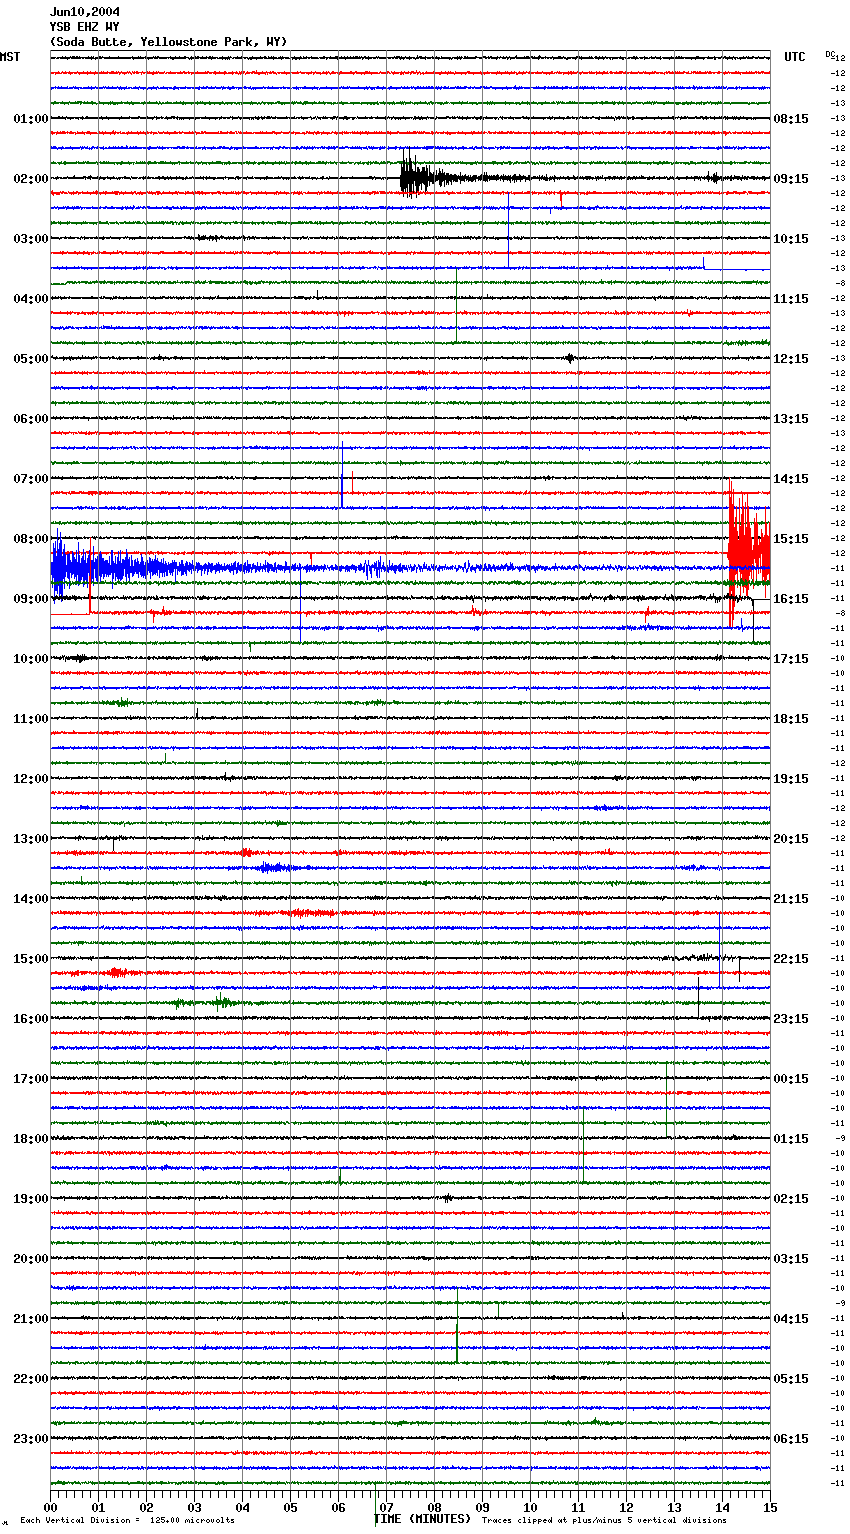Select the 08:00 MST time label
Screen dimensions: 850x1534
pyautogui.click(x=31, y=539)
